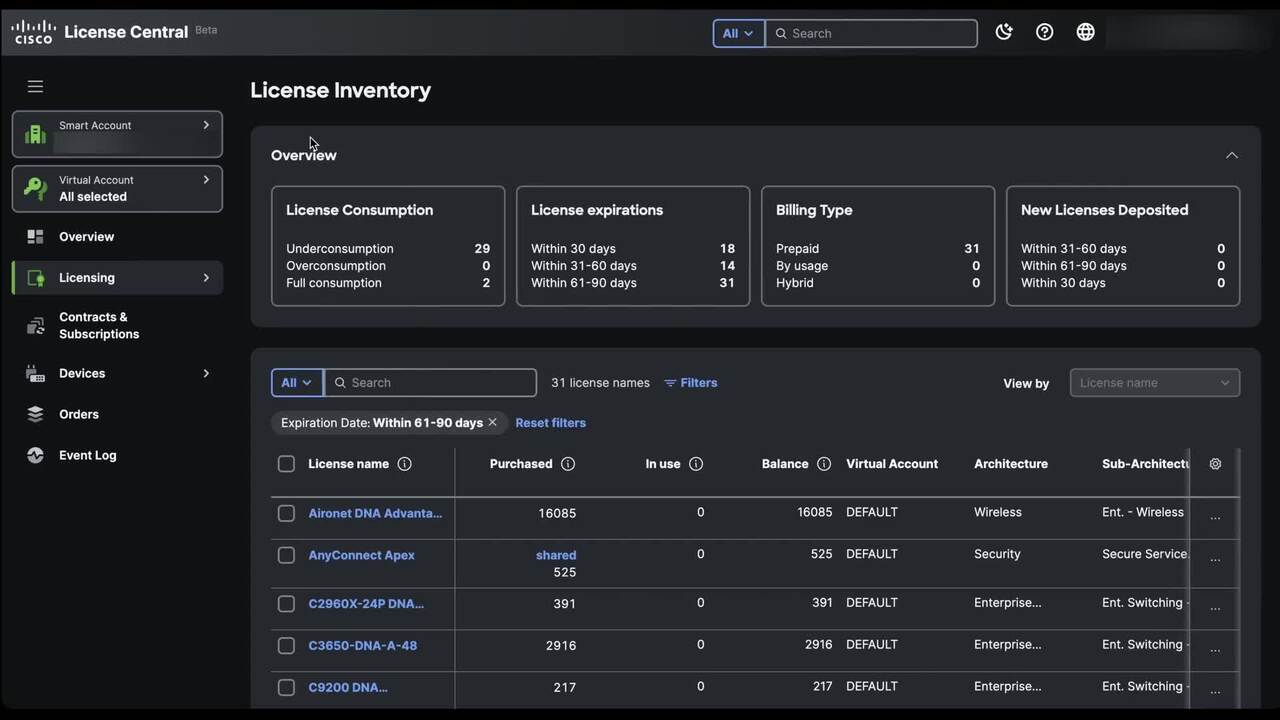Click the Devices sidebar icon
The image size is (1280, 720).
(36, 374)
